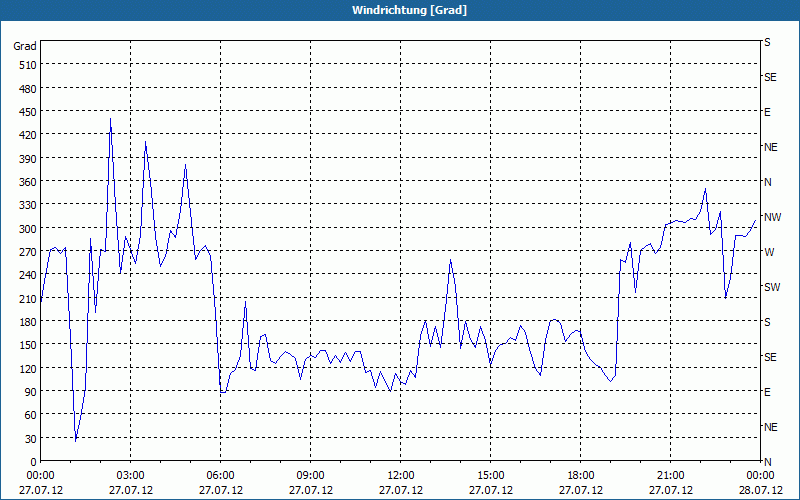Click the highest peak of the blue line
The width and height of the screenshot is (800, 500).
[x=110, y=119]
